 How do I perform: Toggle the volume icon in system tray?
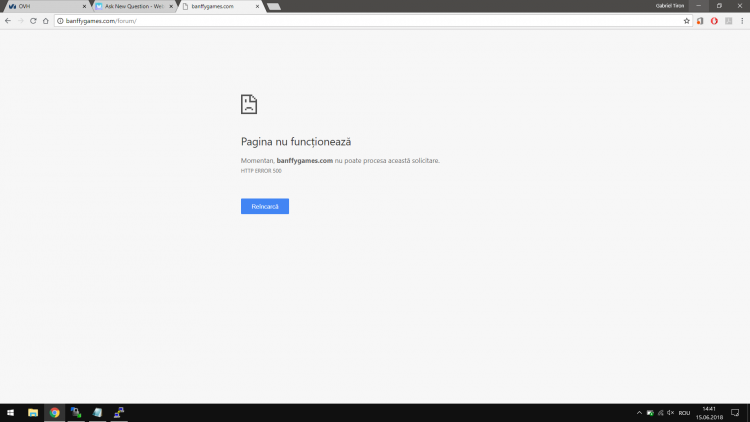(x=670, y=412)
